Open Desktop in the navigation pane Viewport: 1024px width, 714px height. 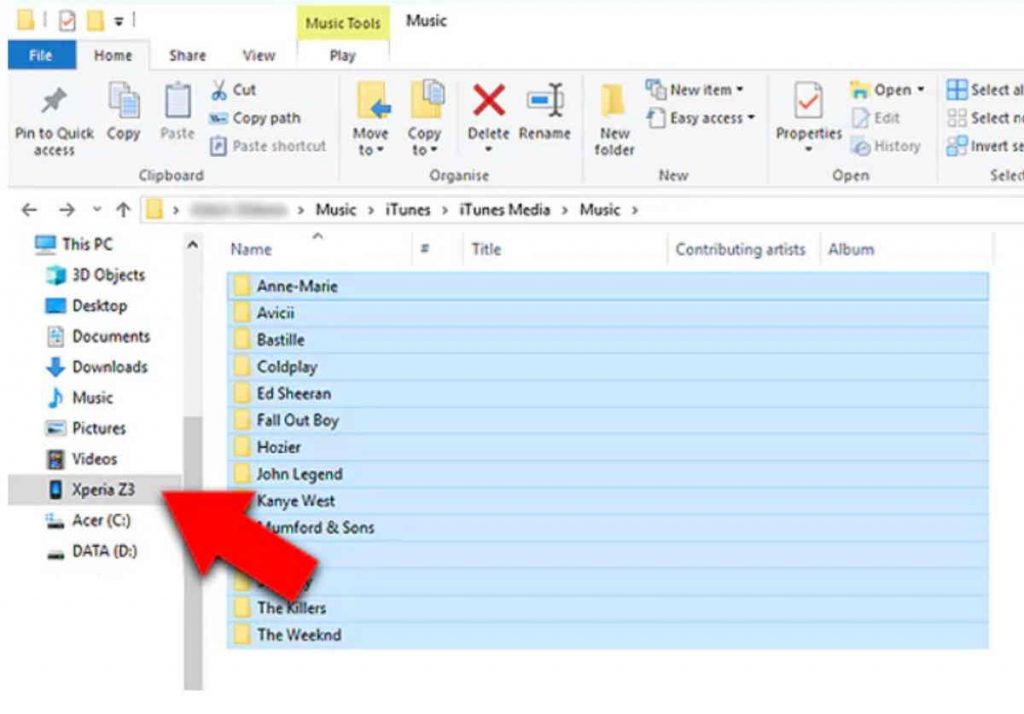86,306
